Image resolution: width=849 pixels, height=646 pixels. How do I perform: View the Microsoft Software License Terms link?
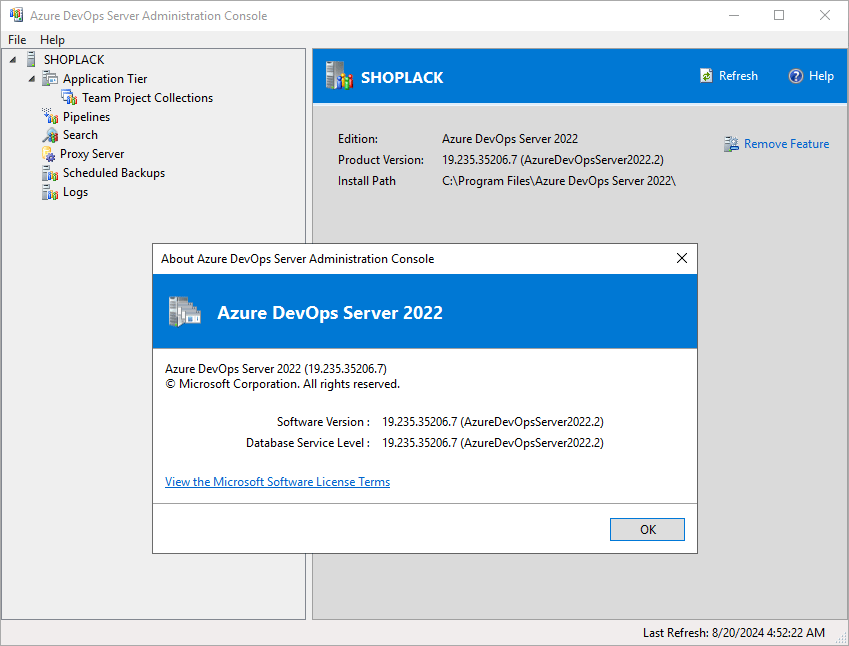(277, 481)
